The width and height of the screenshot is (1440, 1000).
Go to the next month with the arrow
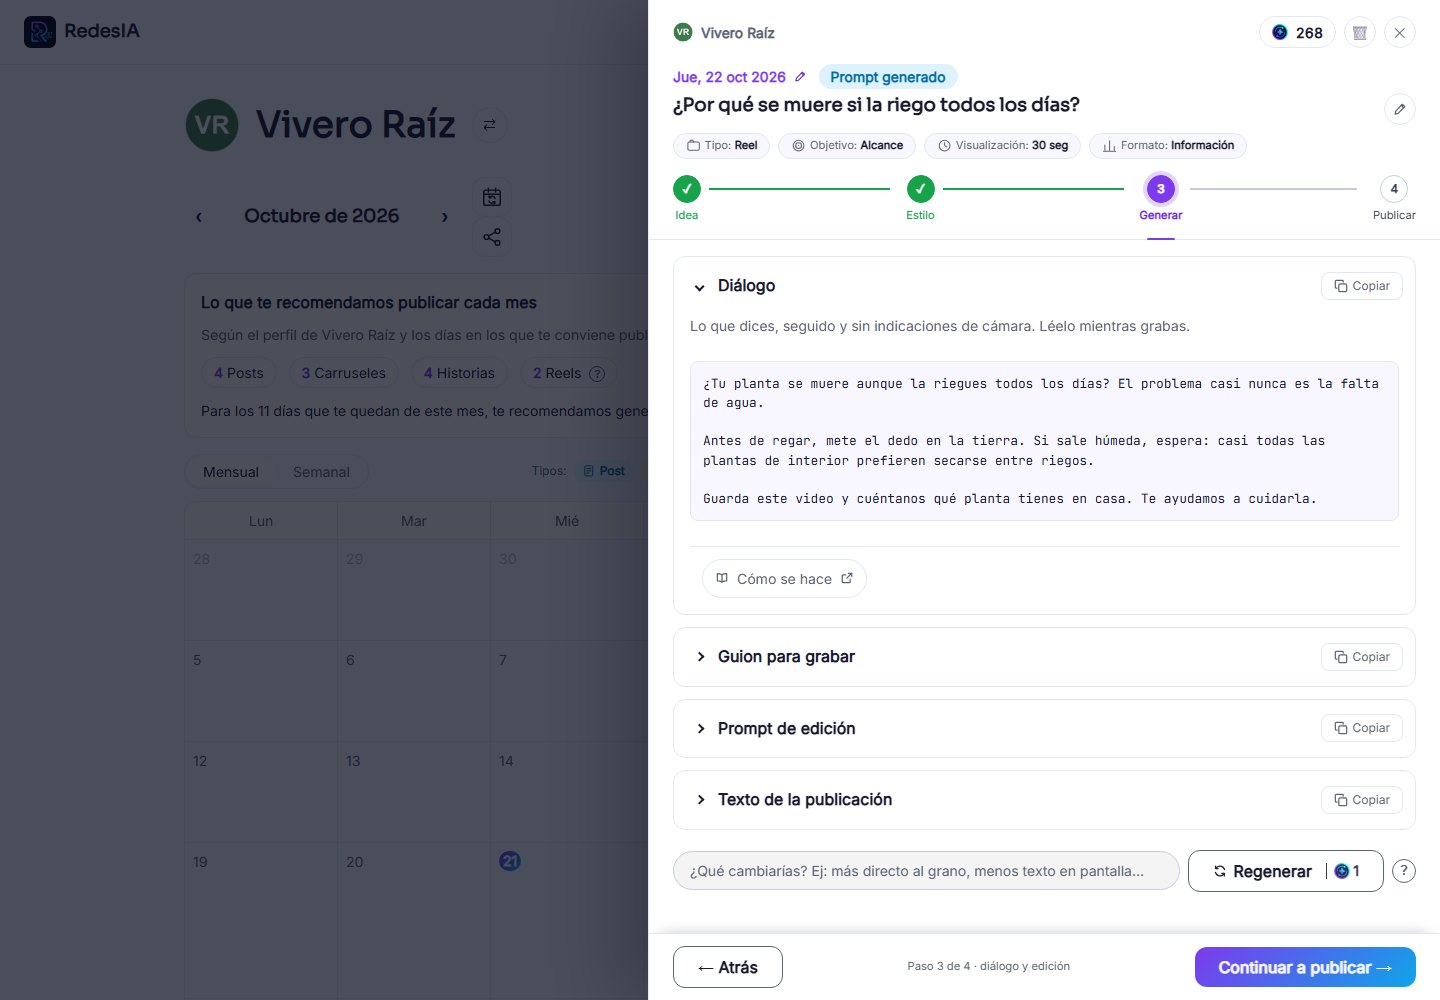pyautogui.click(x=445, y=217)
